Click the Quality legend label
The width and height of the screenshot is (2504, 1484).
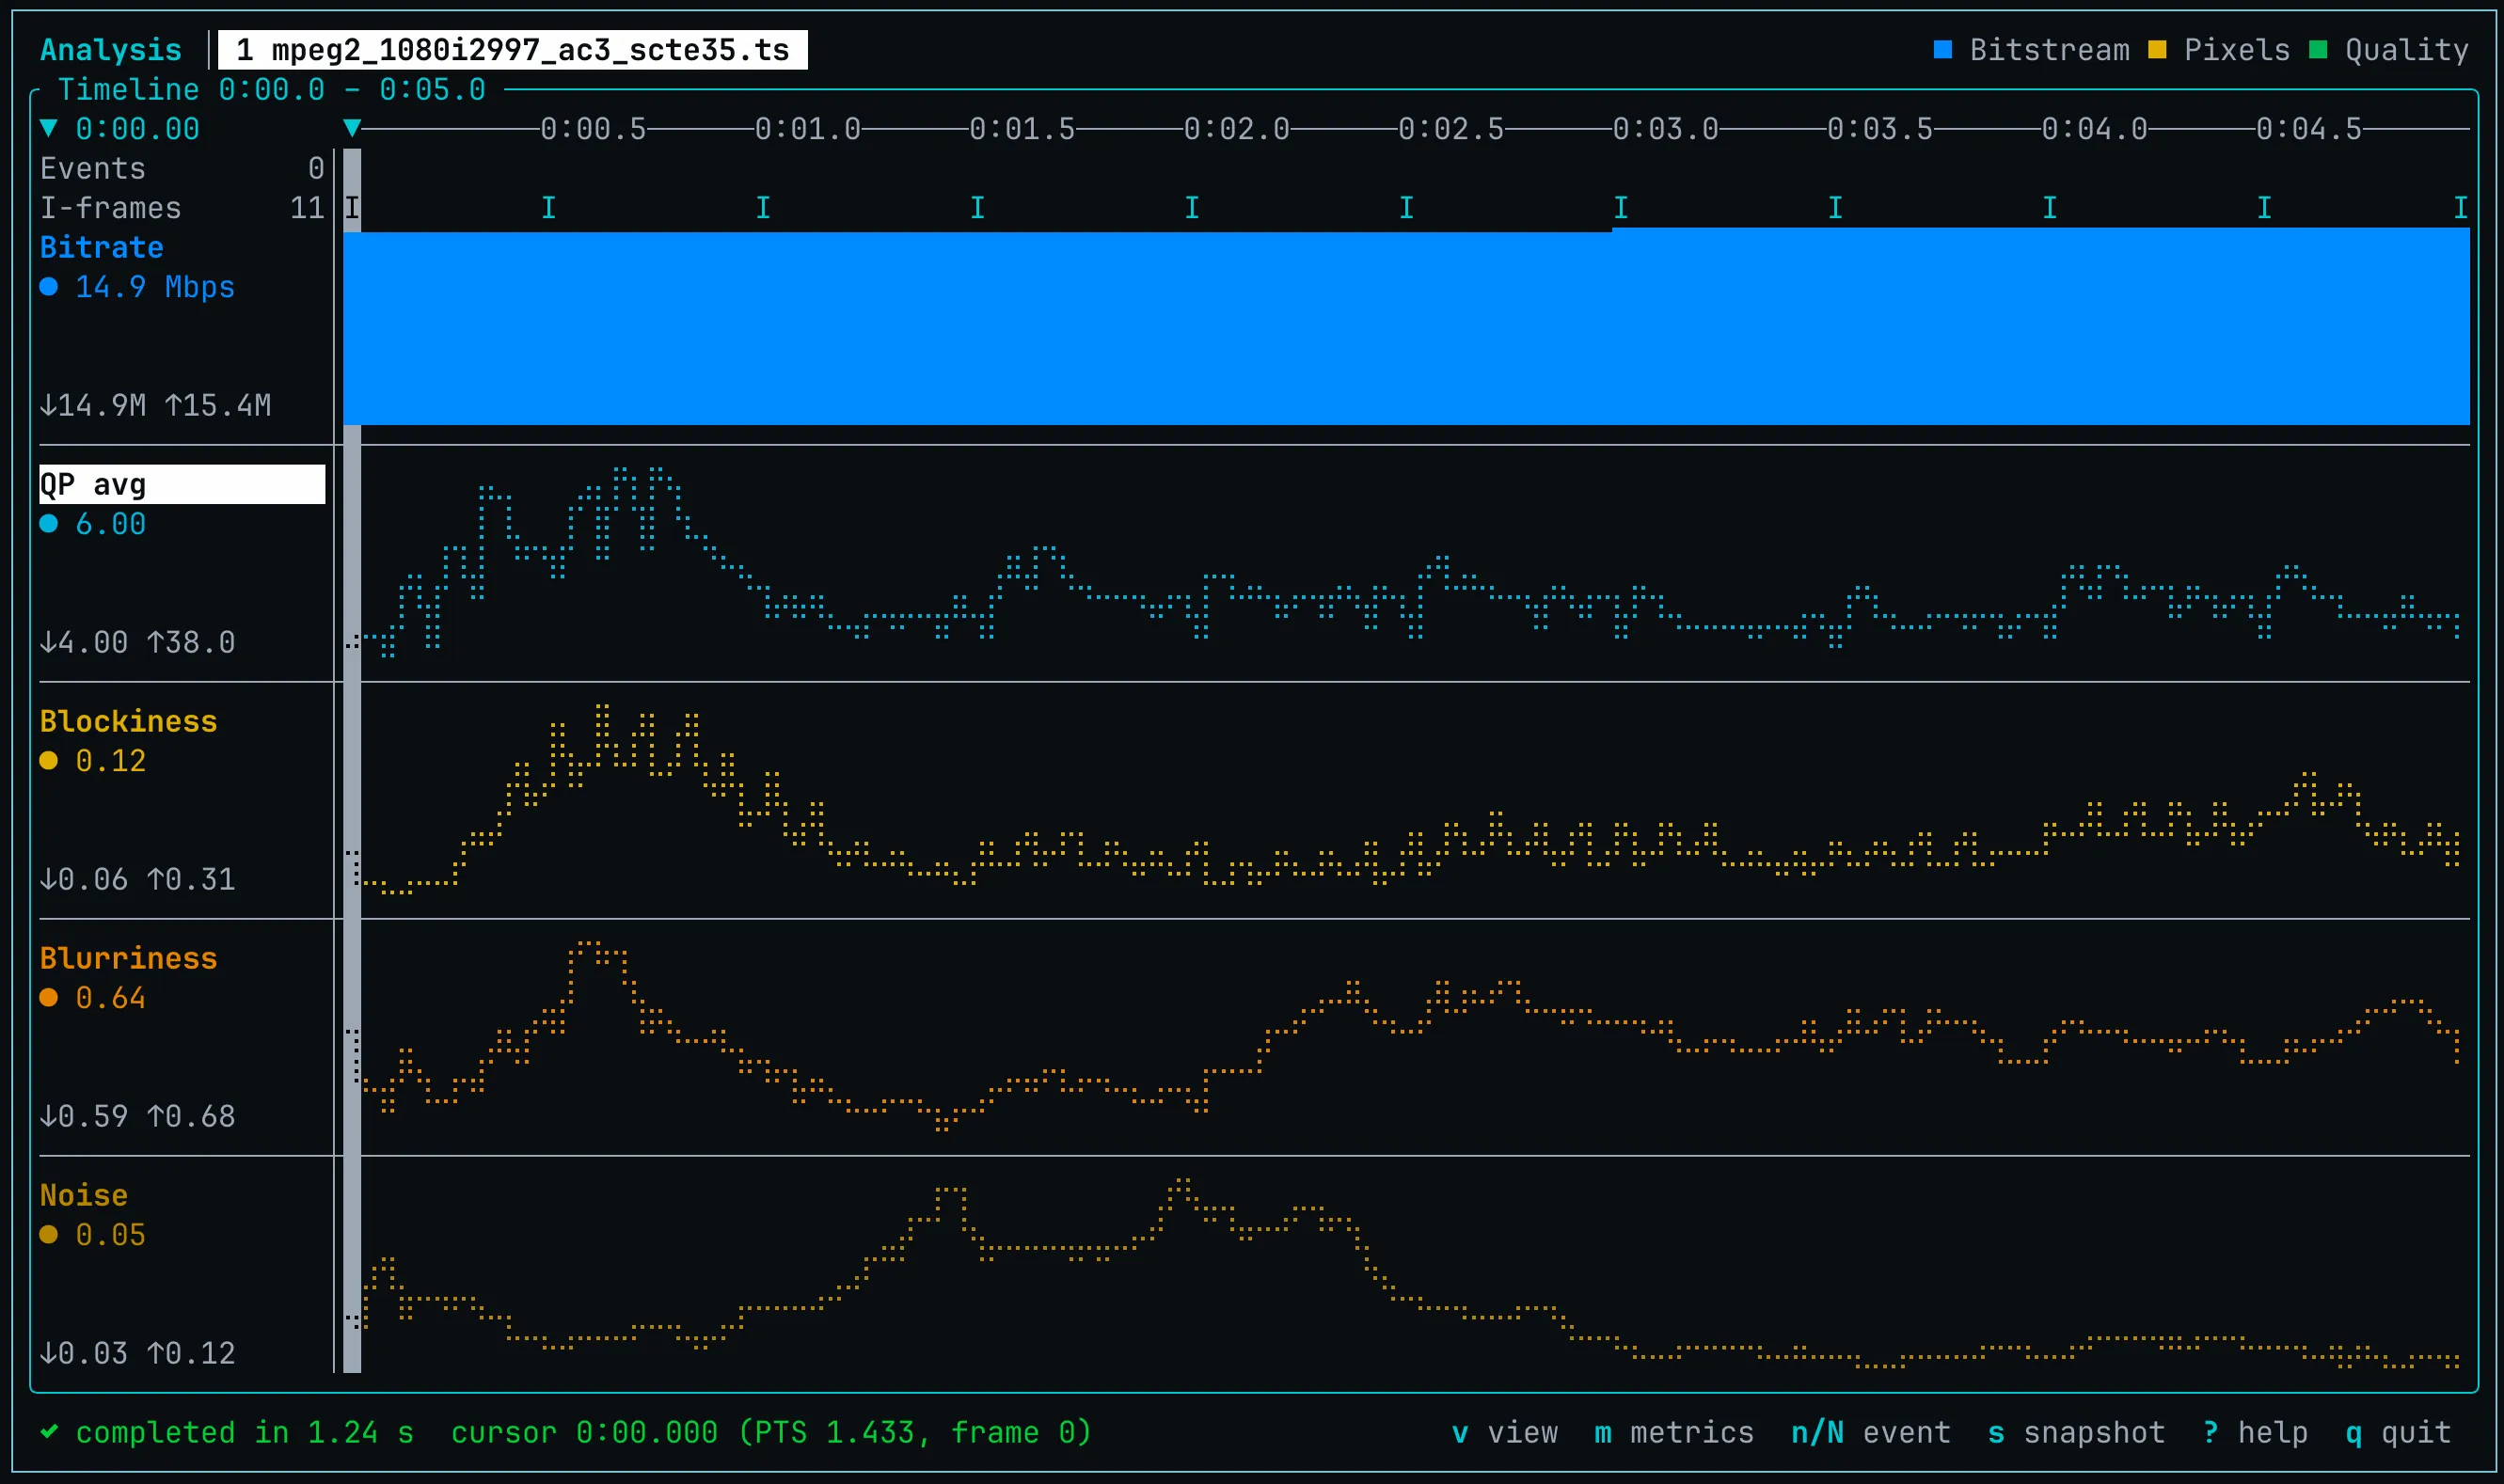(x=2407, y=50)
